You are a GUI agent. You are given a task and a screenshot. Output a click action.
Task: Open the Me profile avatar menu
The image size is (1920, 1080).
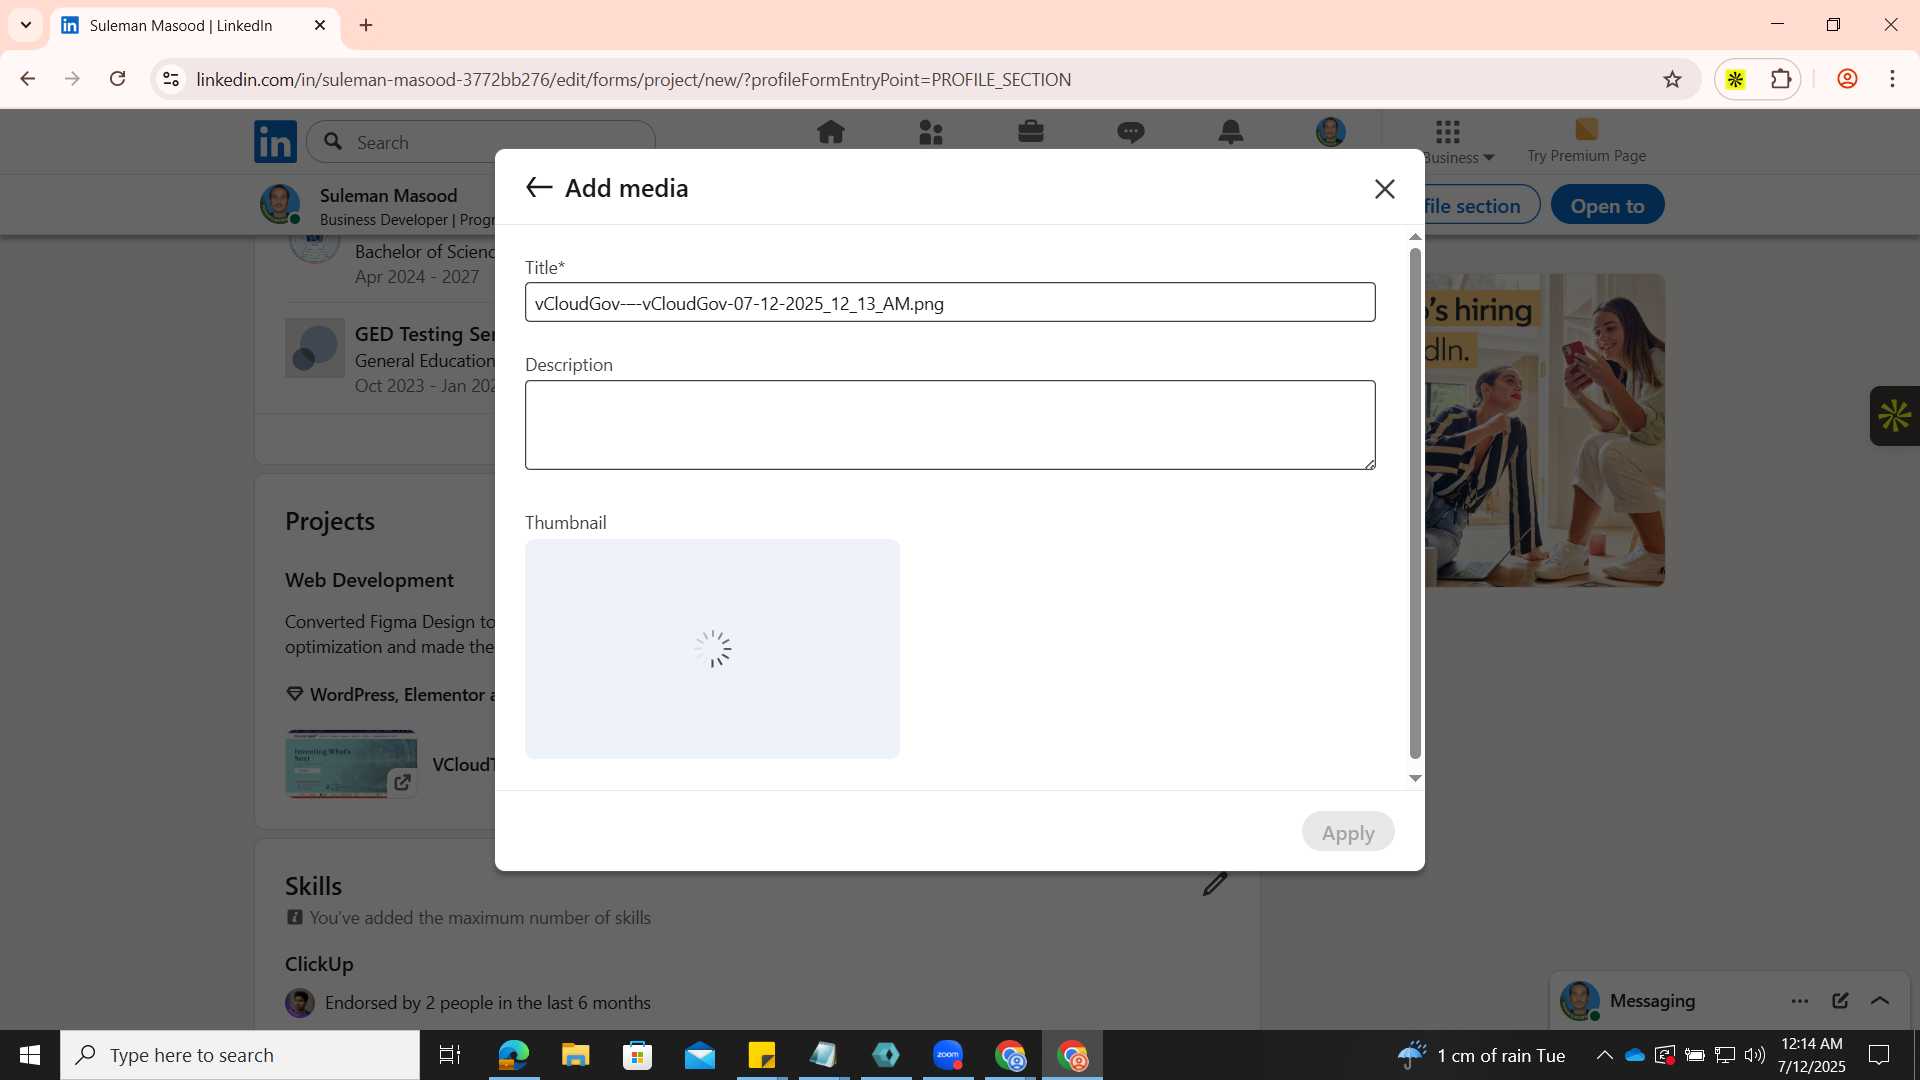tap(1331, 132)
